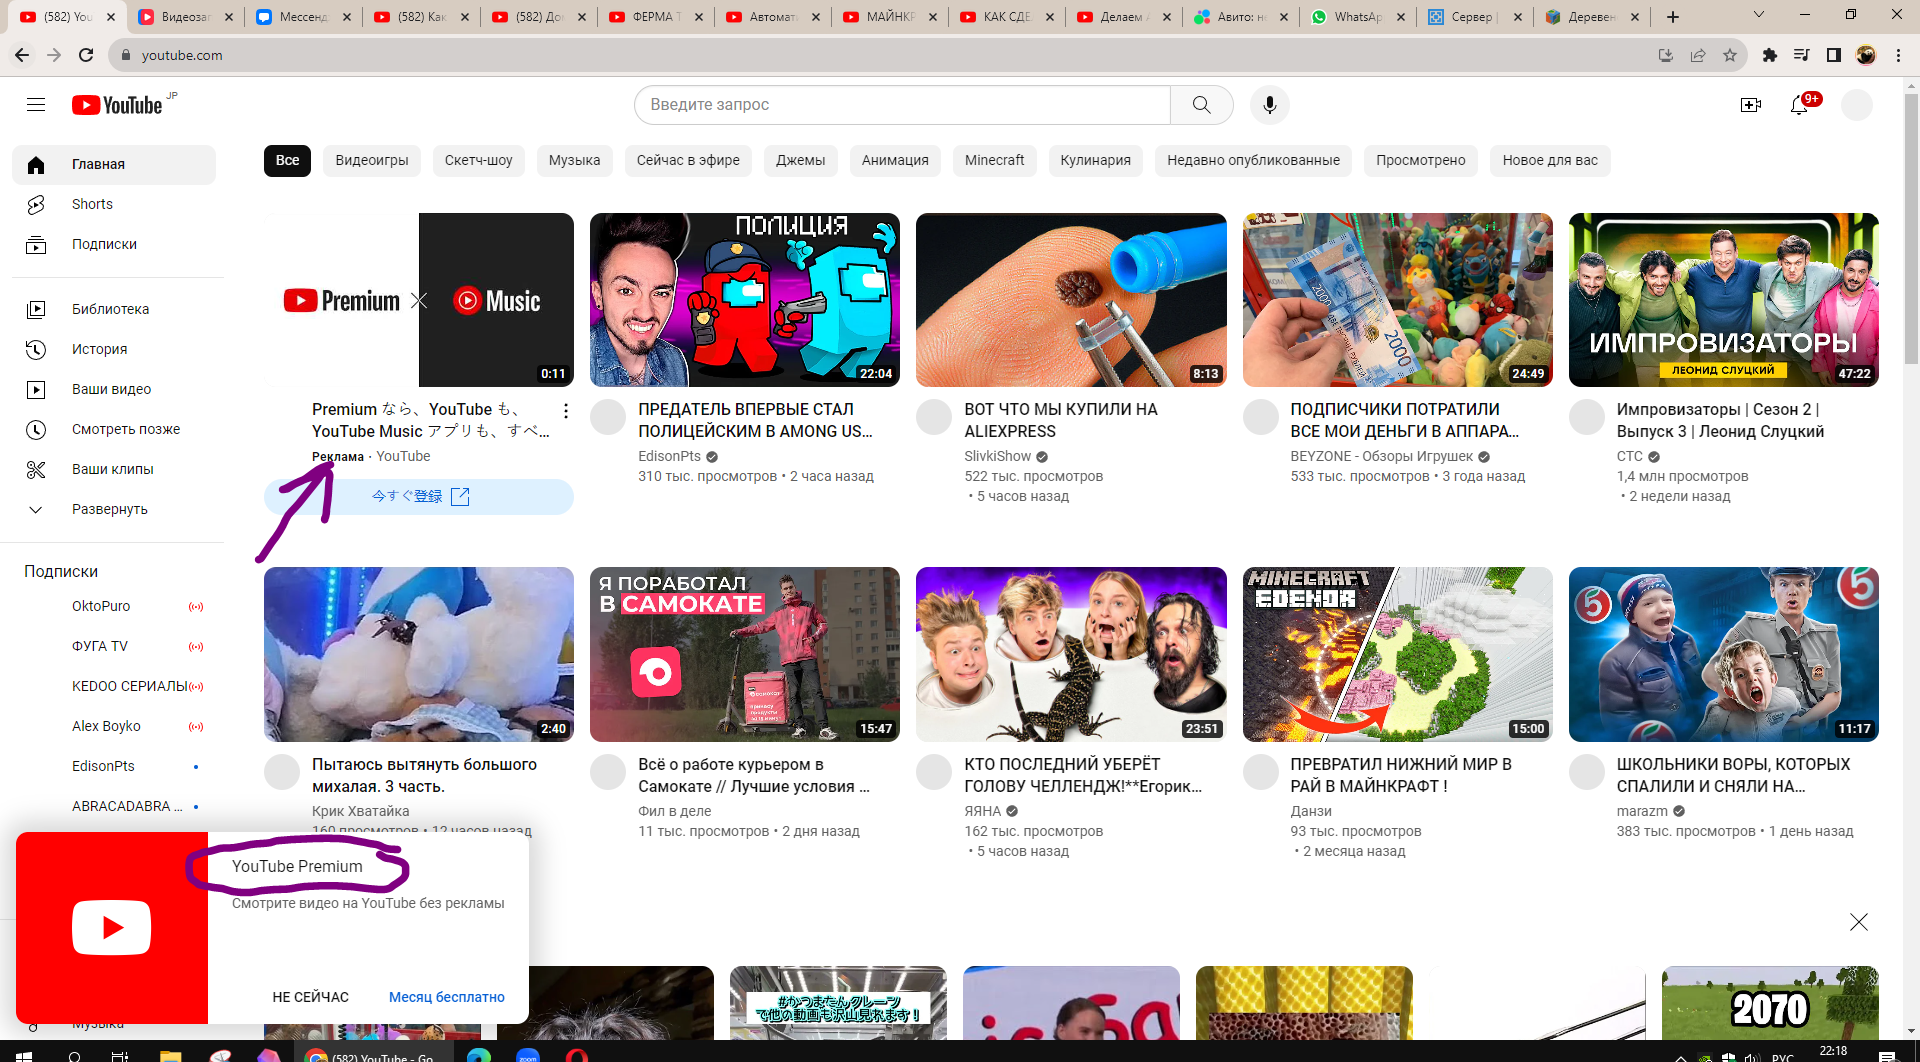Image resolution: width=1920 pixels, height=1062 pixels.
Task: Open Chrome tab search dropdown
Action: coord(1758,15)
